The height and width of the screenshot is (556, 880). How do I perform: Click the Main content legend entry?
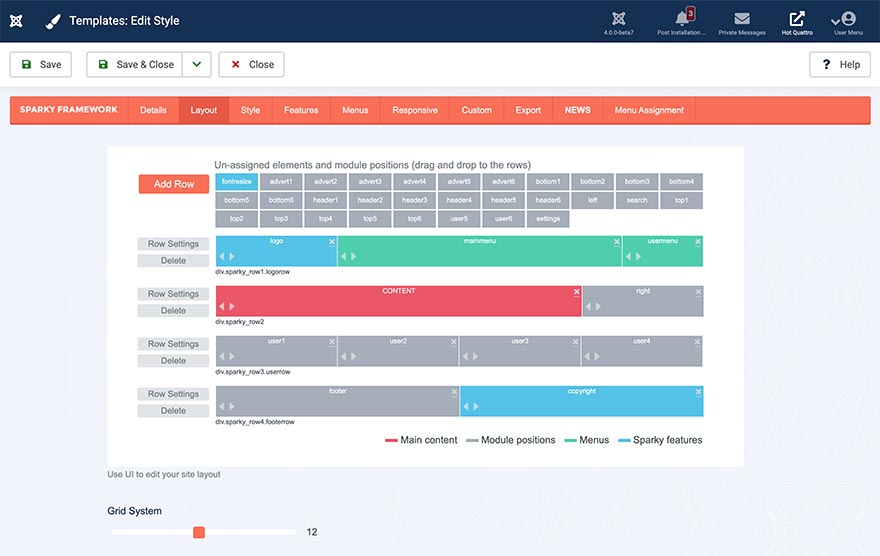(421, 440)
